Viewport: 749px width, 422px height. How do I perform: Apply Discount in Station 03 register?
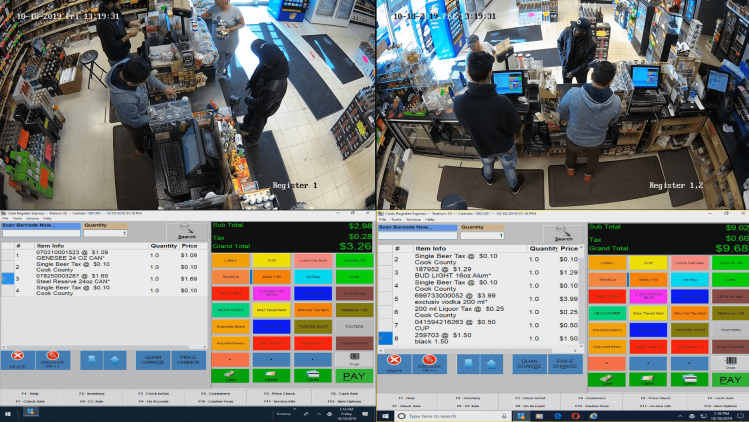pyautogui.click(x=429, y=364)
